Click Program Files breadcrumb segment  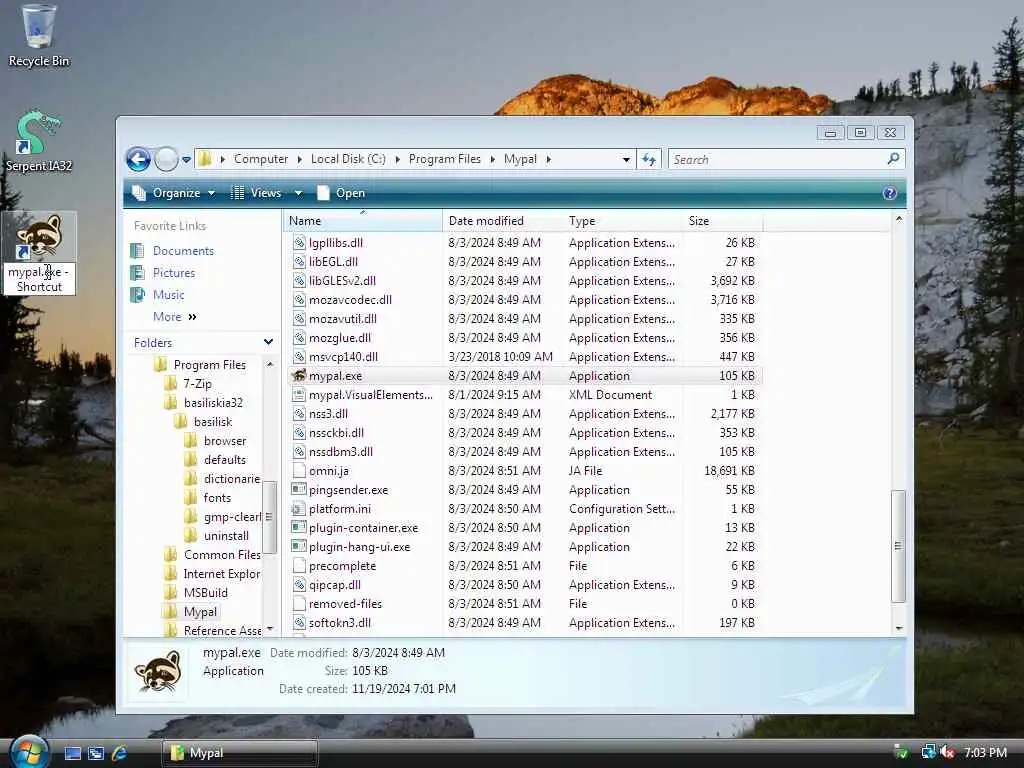pyautogui.click(x=444, y=159)
